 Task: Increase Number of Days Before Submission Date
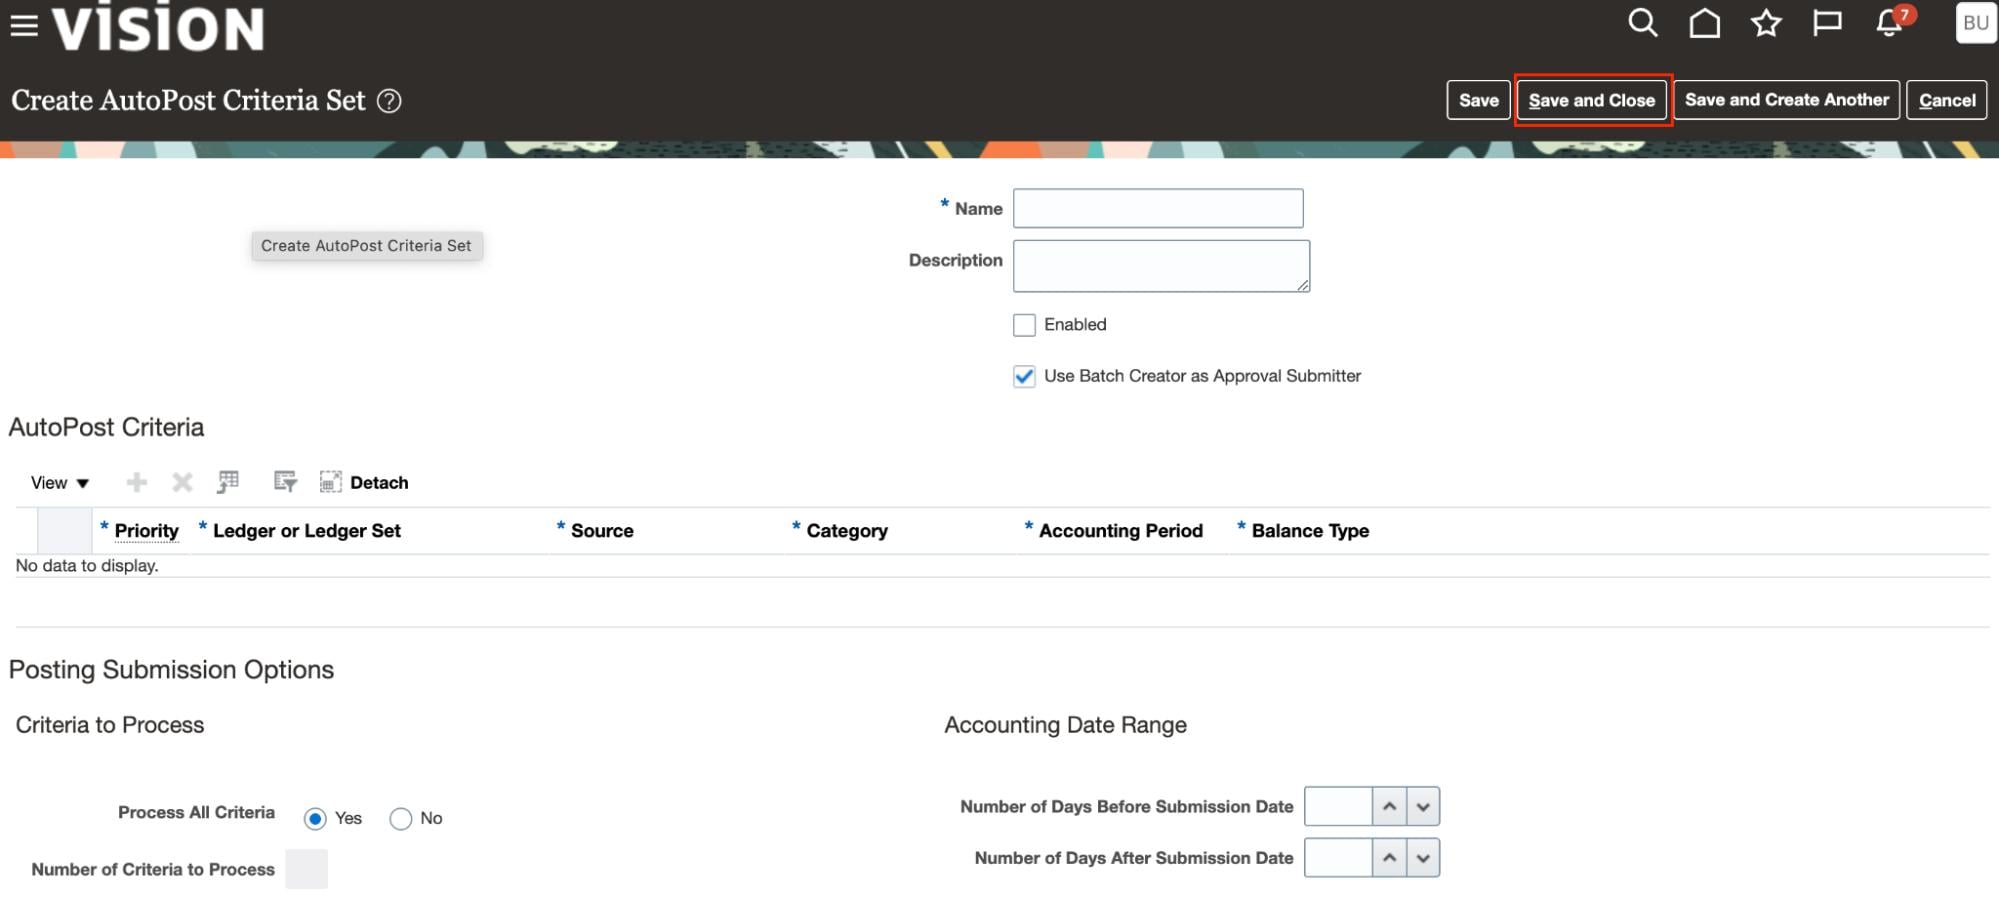tap(1389, 807)
